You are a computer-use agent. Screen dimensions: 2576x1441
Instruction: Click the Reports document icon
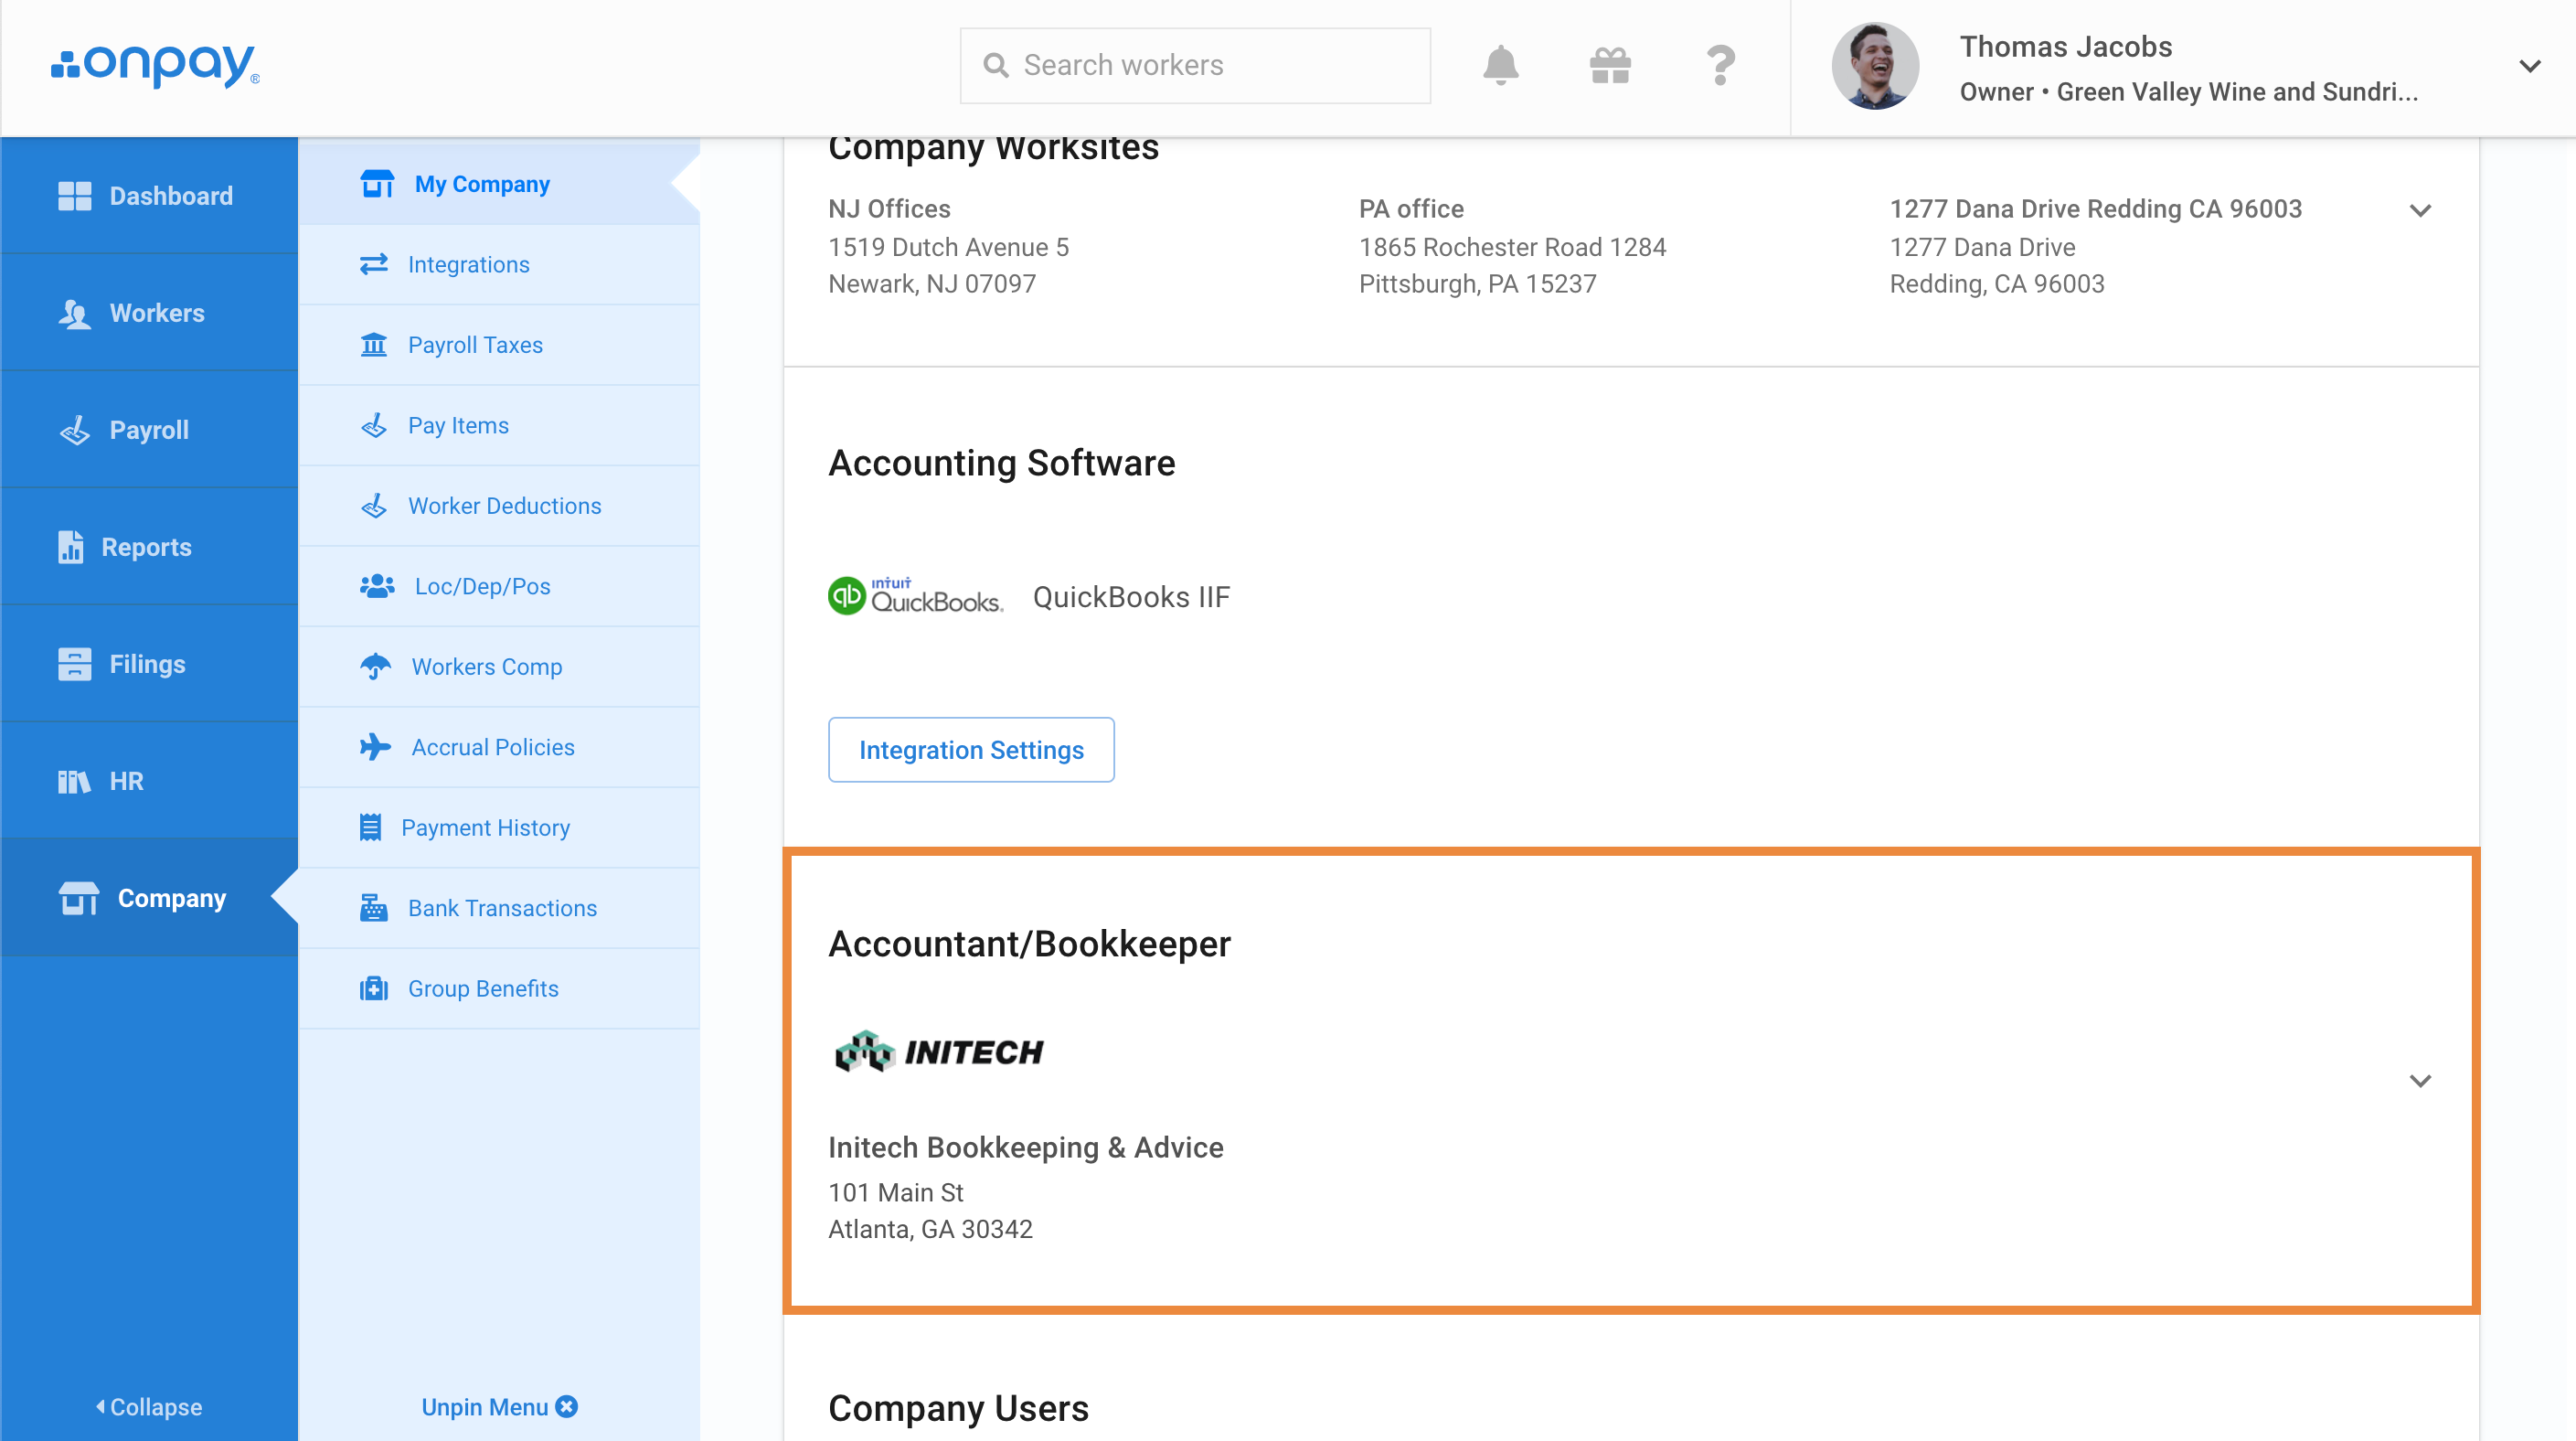70,547
